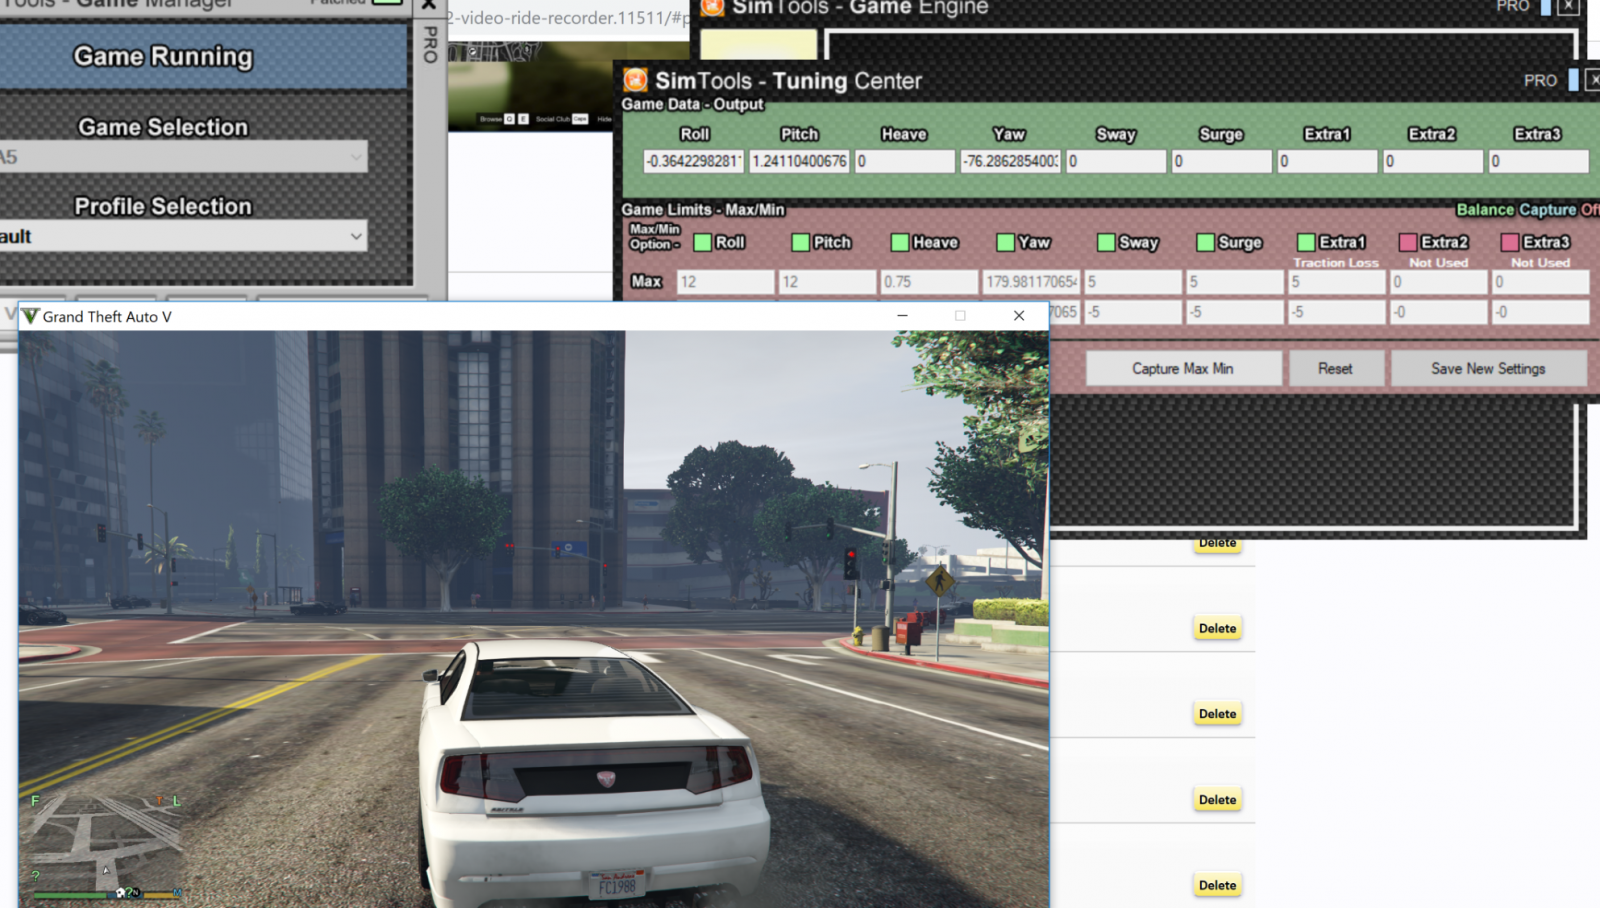
Task: Click Save New Settings button
Action: [1488, 368]
